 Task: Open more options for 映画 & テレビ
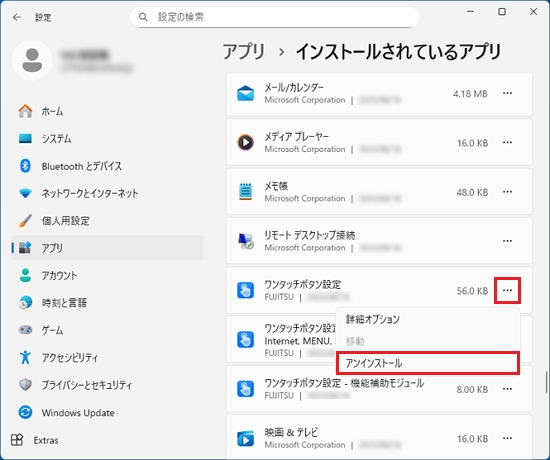[x=507, y=439]
